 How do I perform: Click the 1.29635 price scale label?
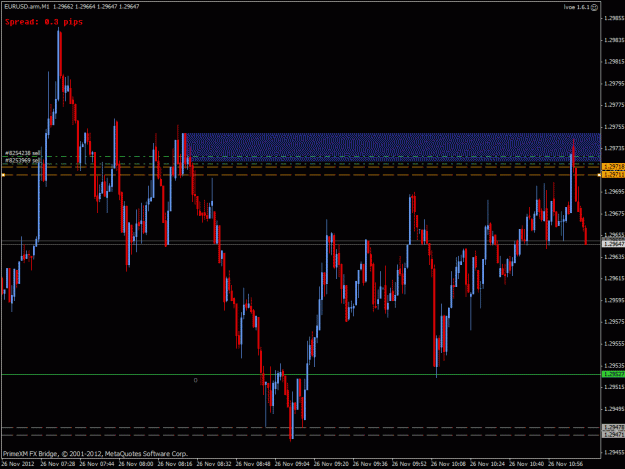[x=614, y=257]
